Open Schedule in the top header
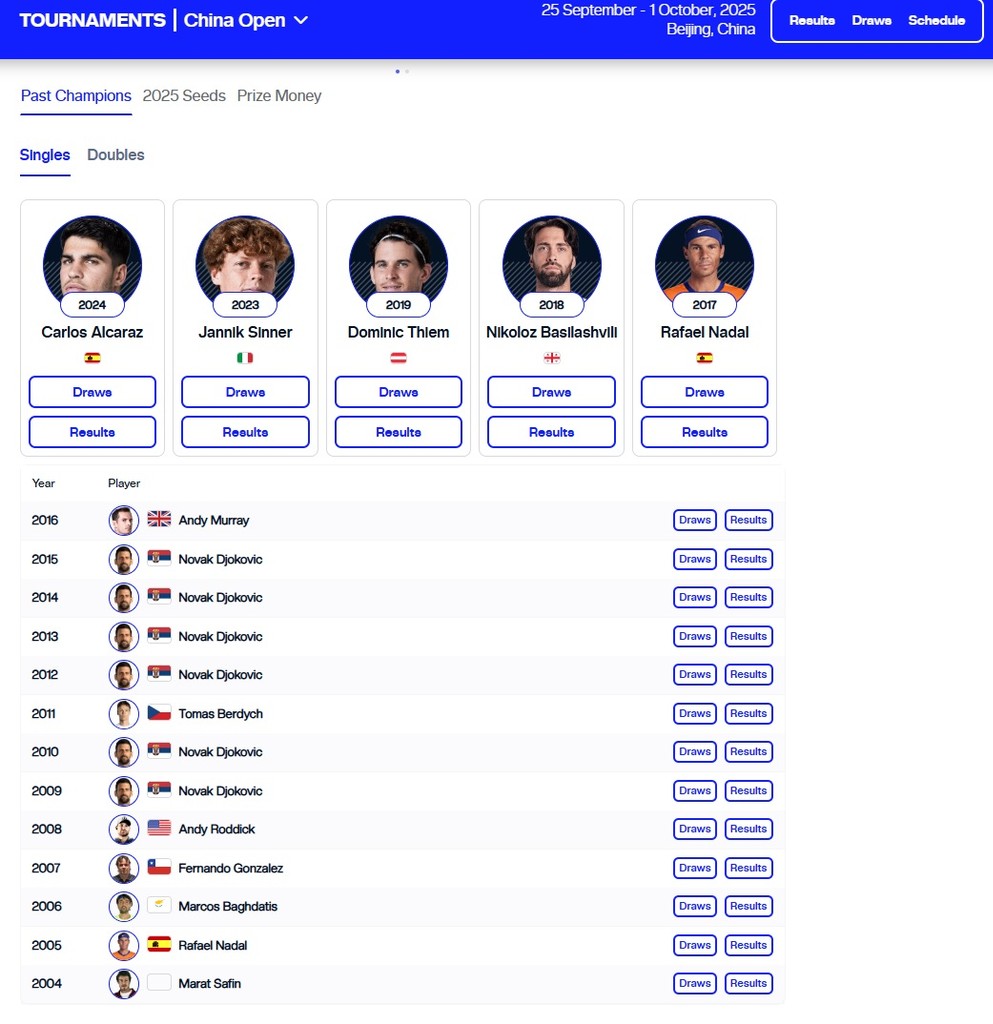Viewport: 993px width, 1024px height. tap(936, 20)
